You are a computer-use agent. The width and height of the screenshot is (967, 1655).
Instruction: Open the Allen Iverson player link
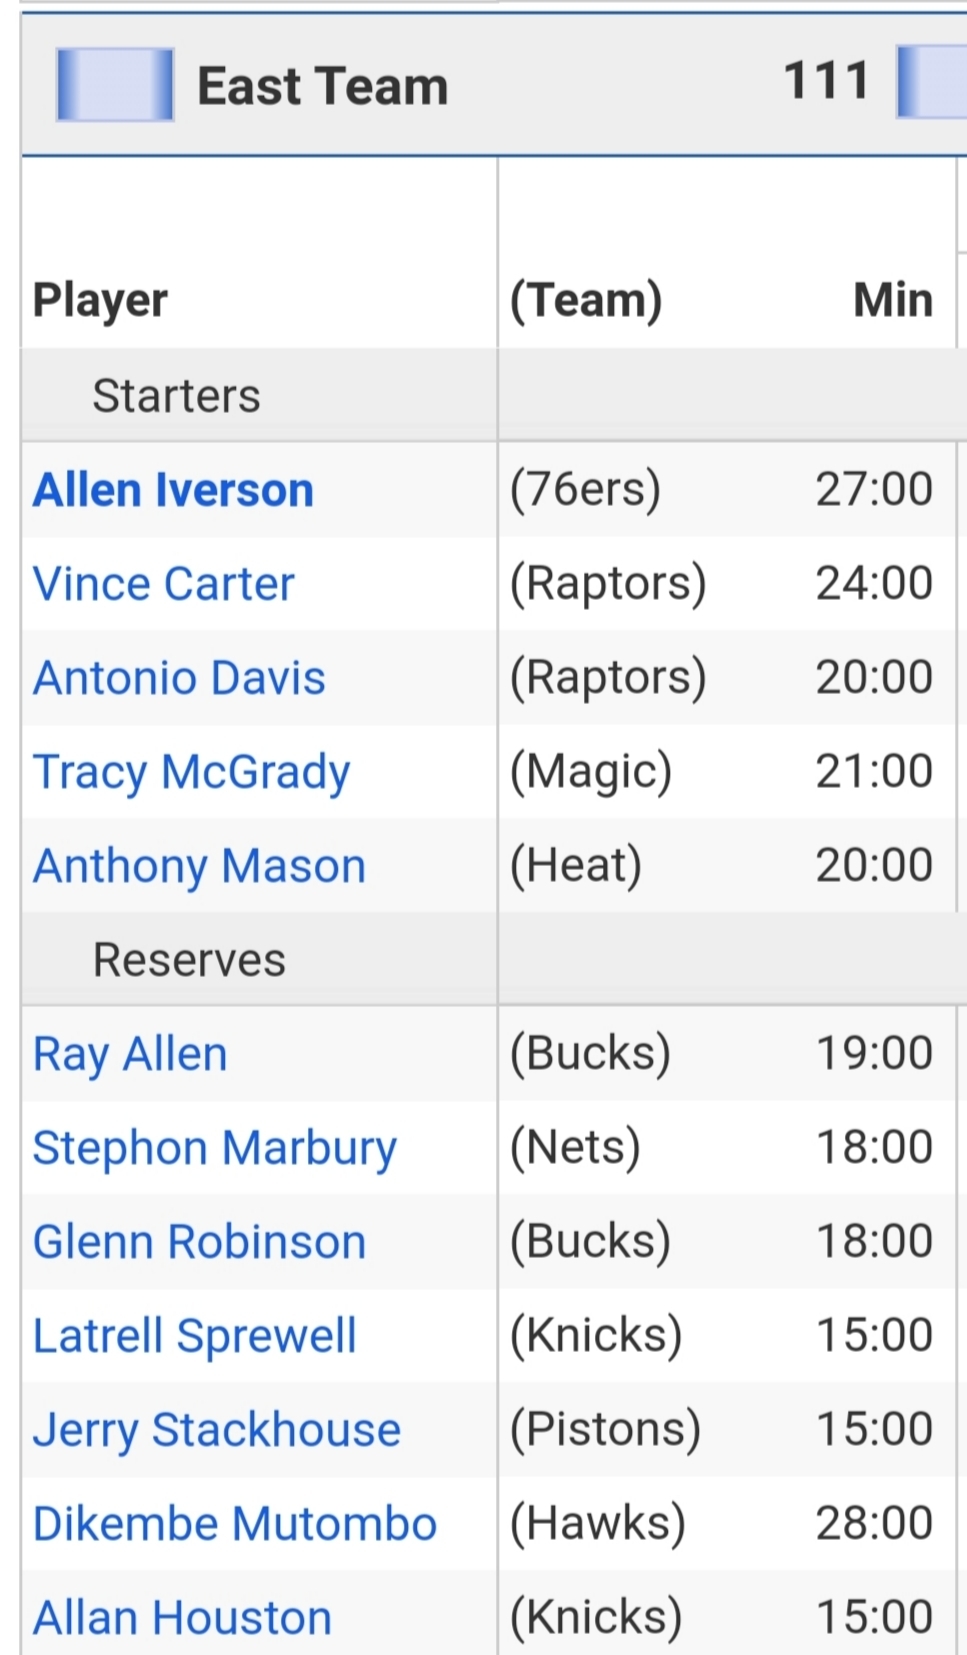(173, 490)
